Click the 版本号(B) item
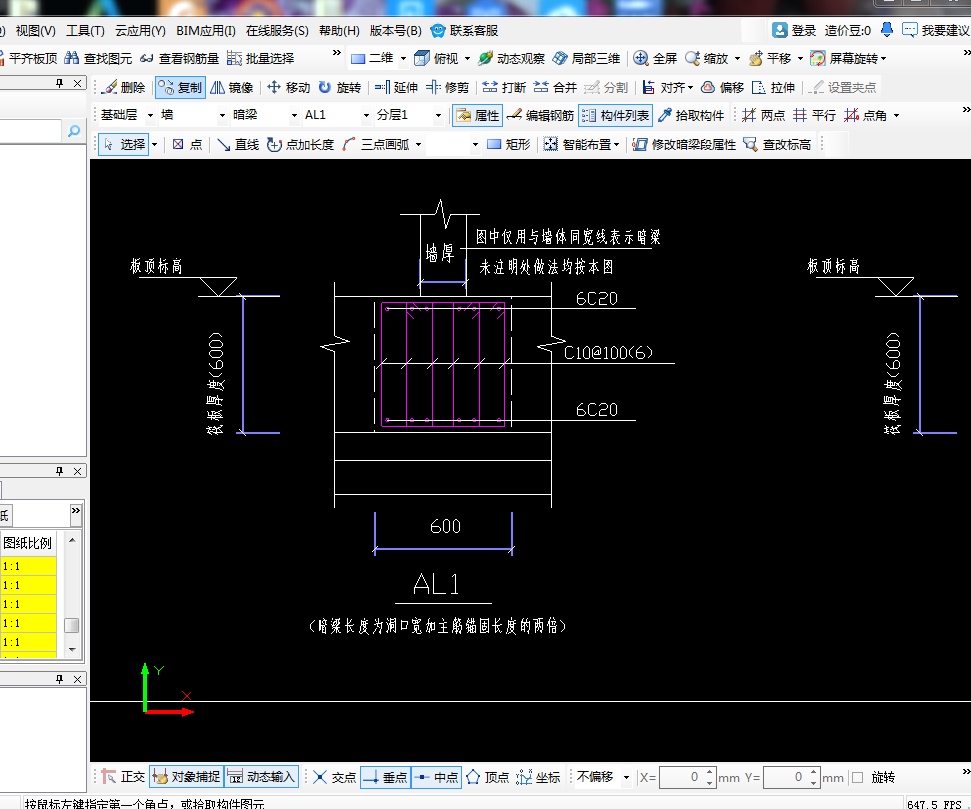This screenshot has height=809, width=971. tap(395, 30)
